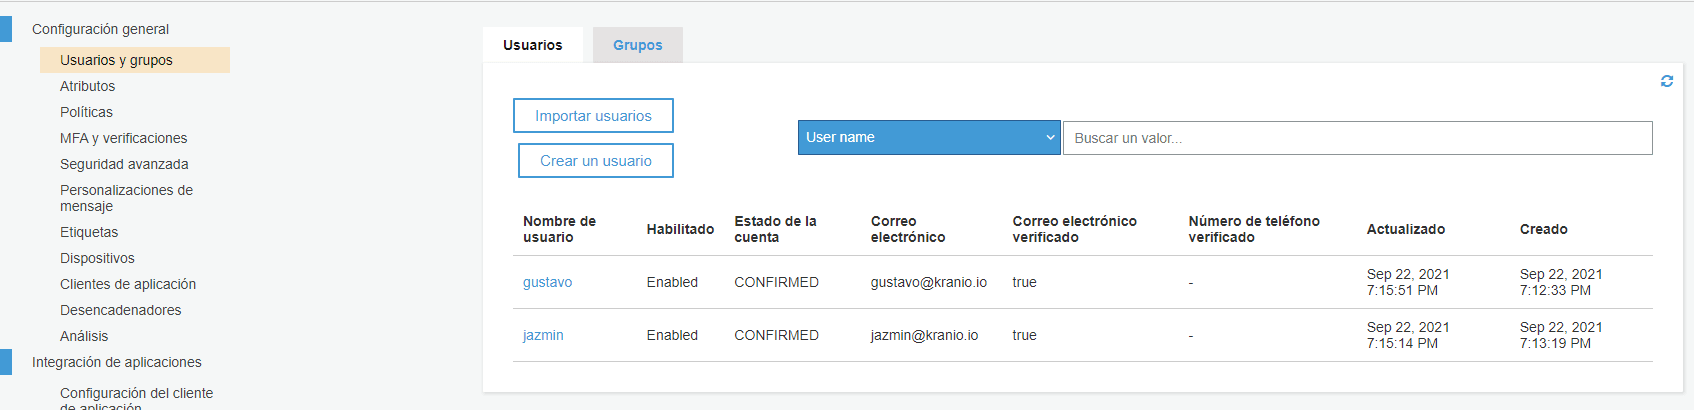Click the Correo electrónico verificado header
Viewport: 1694px width, 410px height.
coord(1074,229)
